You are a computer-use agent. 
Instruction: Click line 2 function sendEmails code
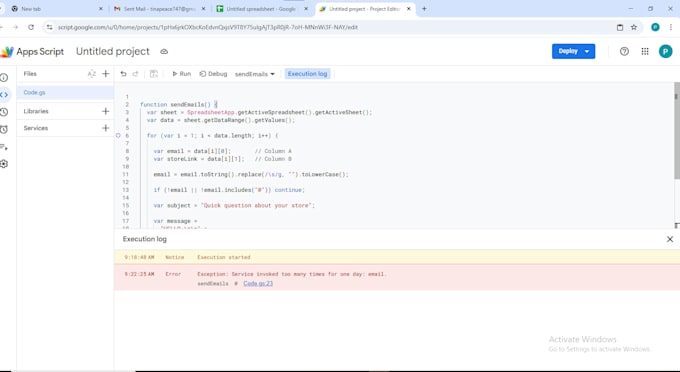point(179,104)
